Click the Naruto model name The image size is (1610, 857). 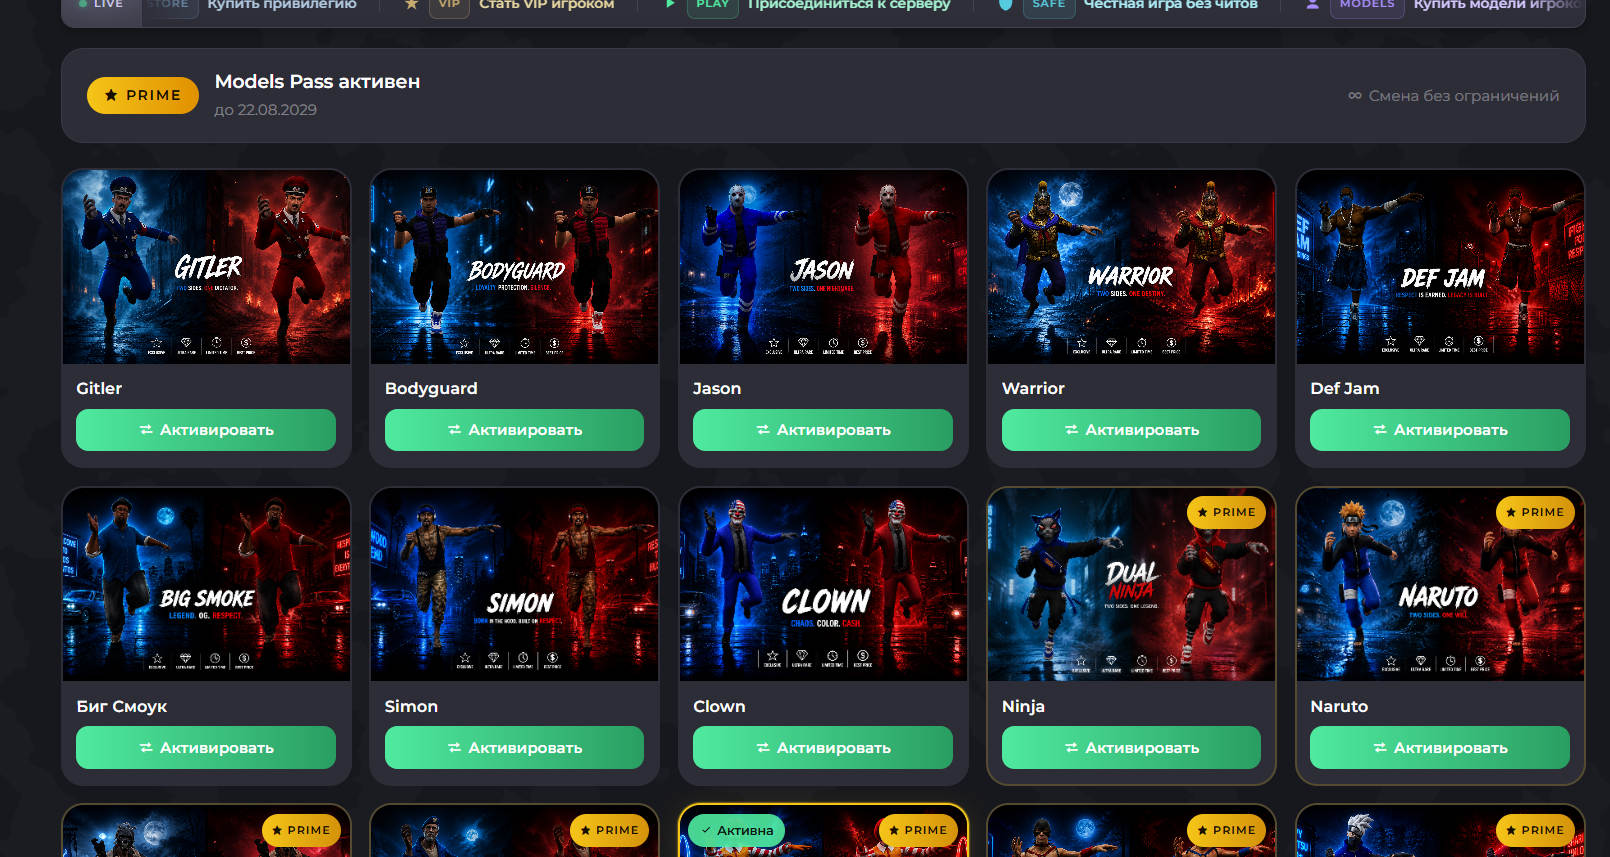click(1339, 706)
